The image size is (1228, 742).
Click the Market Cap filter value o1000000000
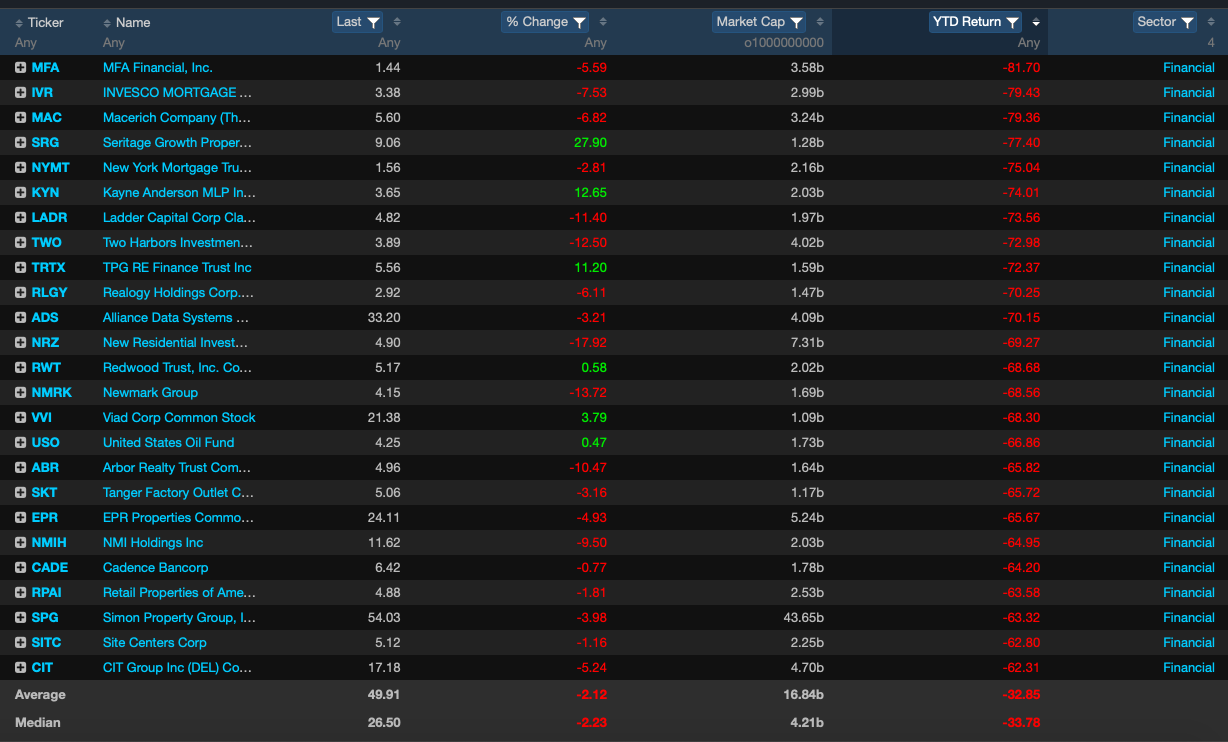coord(784,43)
